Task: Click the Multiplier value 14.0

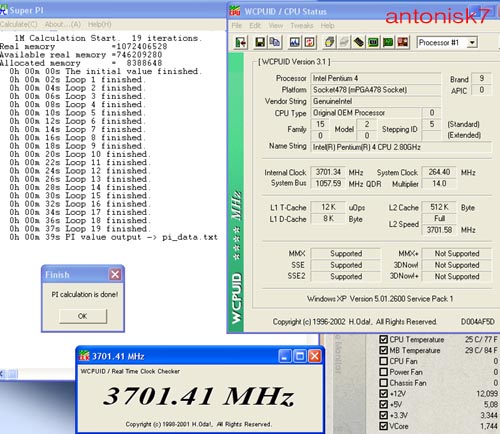Action: tap(439, 183)
